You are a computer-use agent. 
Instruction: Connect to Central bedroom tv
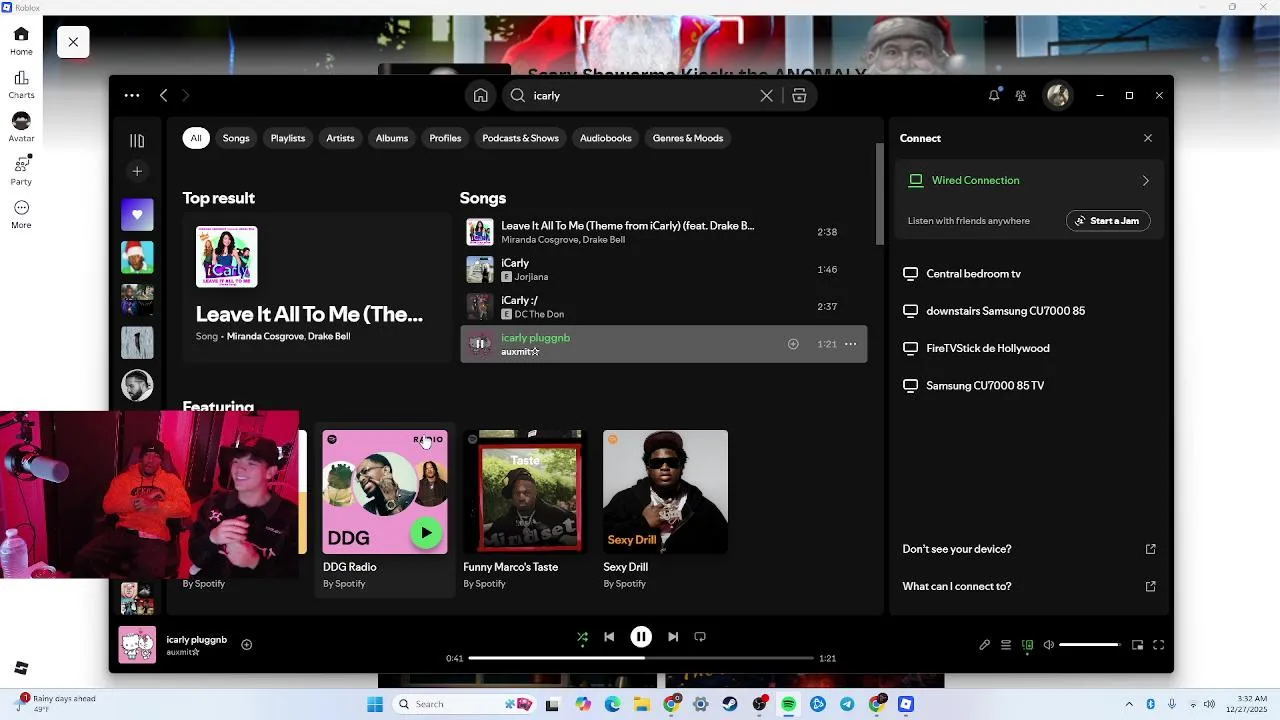1027,274
